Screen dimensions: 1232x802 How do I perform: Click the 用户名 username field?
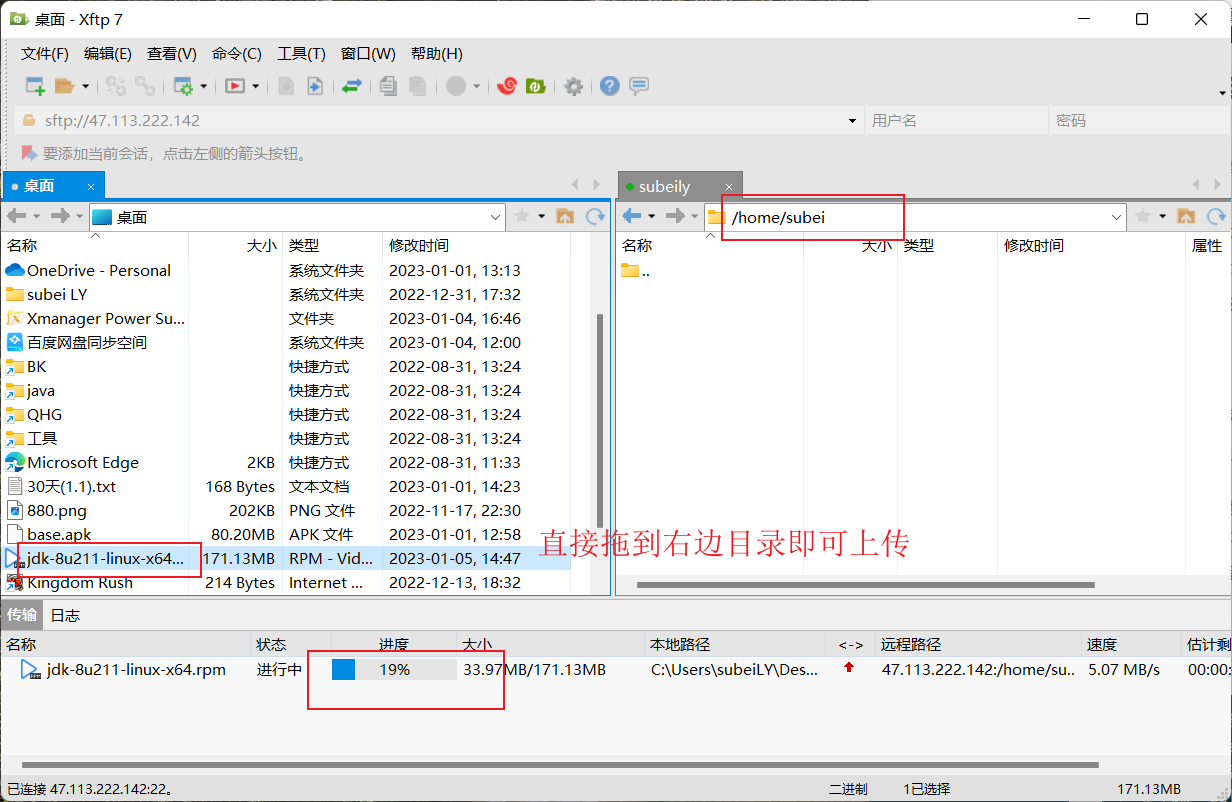955,120
